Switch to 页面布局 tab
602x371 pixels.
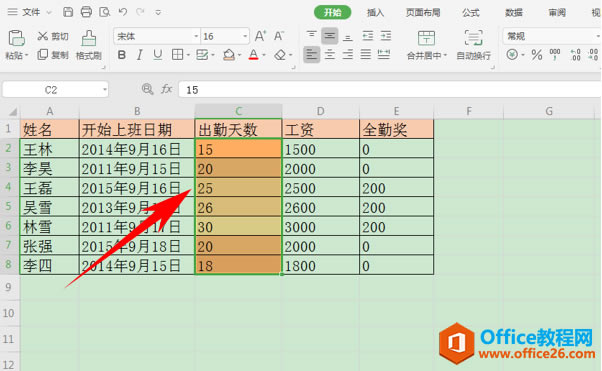(423, 13)
